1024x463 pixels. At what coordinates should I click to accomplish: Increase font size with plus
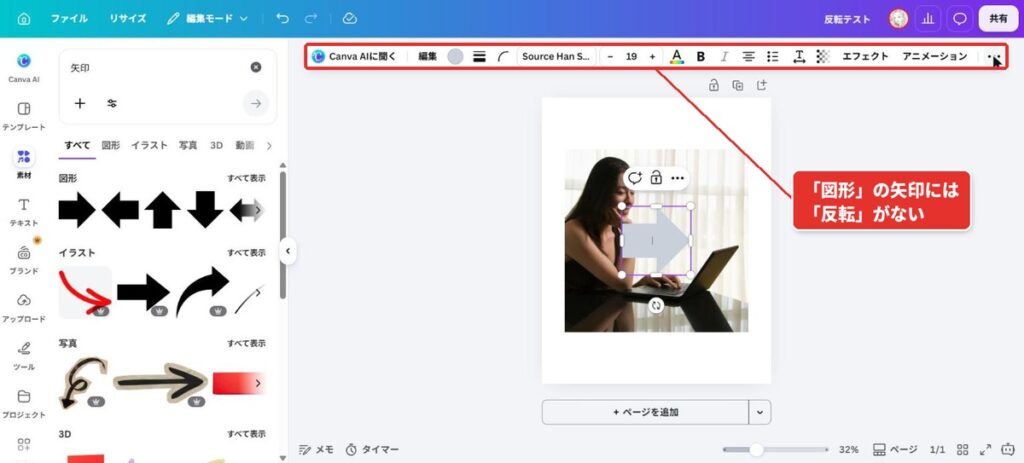click(652, 57)
